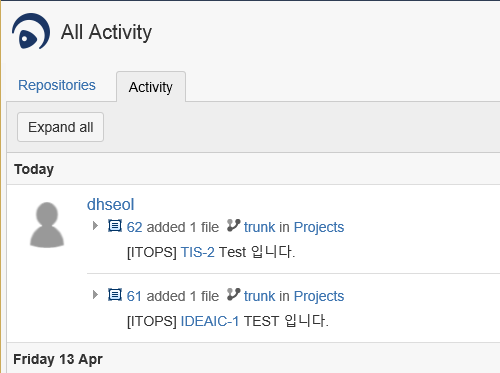Open the TIS-2 issue link

coord(197,252)
